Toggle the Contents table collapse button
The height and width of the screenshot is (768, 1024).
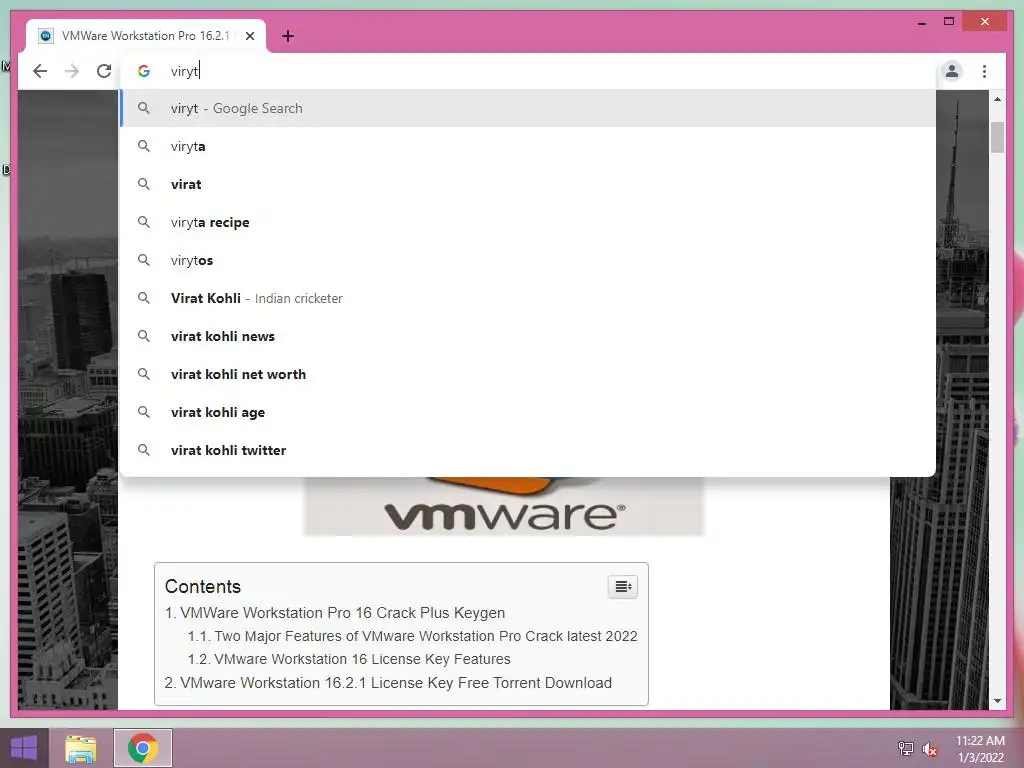point(622,586)
